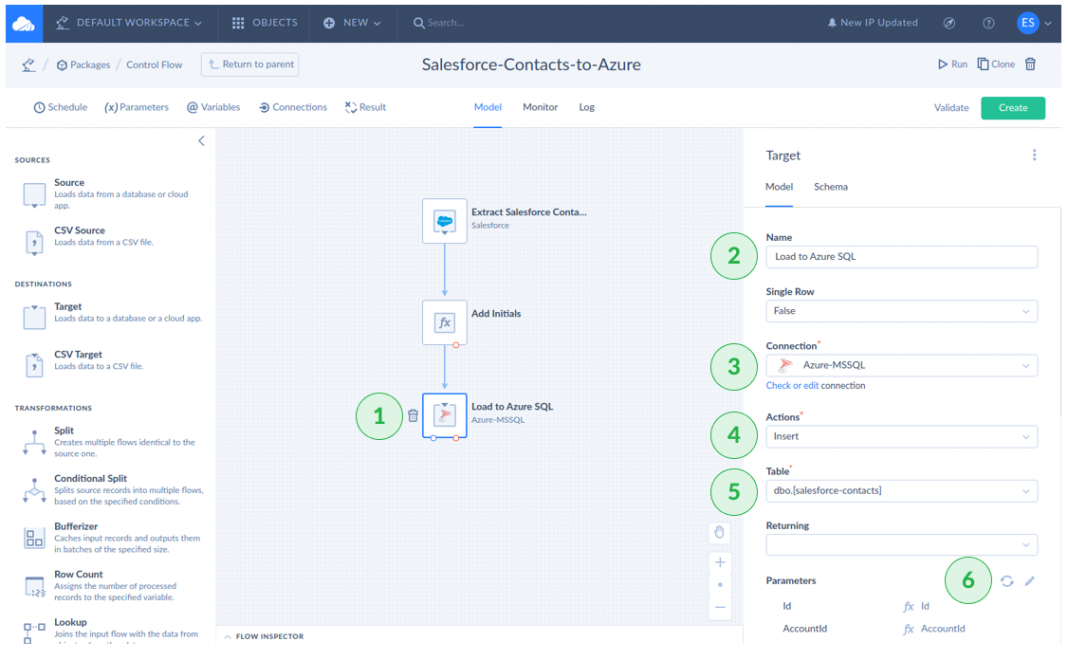Switch to the Monitor tab
This screenshot has height=660, width=1068.
[x=540, y=107]
